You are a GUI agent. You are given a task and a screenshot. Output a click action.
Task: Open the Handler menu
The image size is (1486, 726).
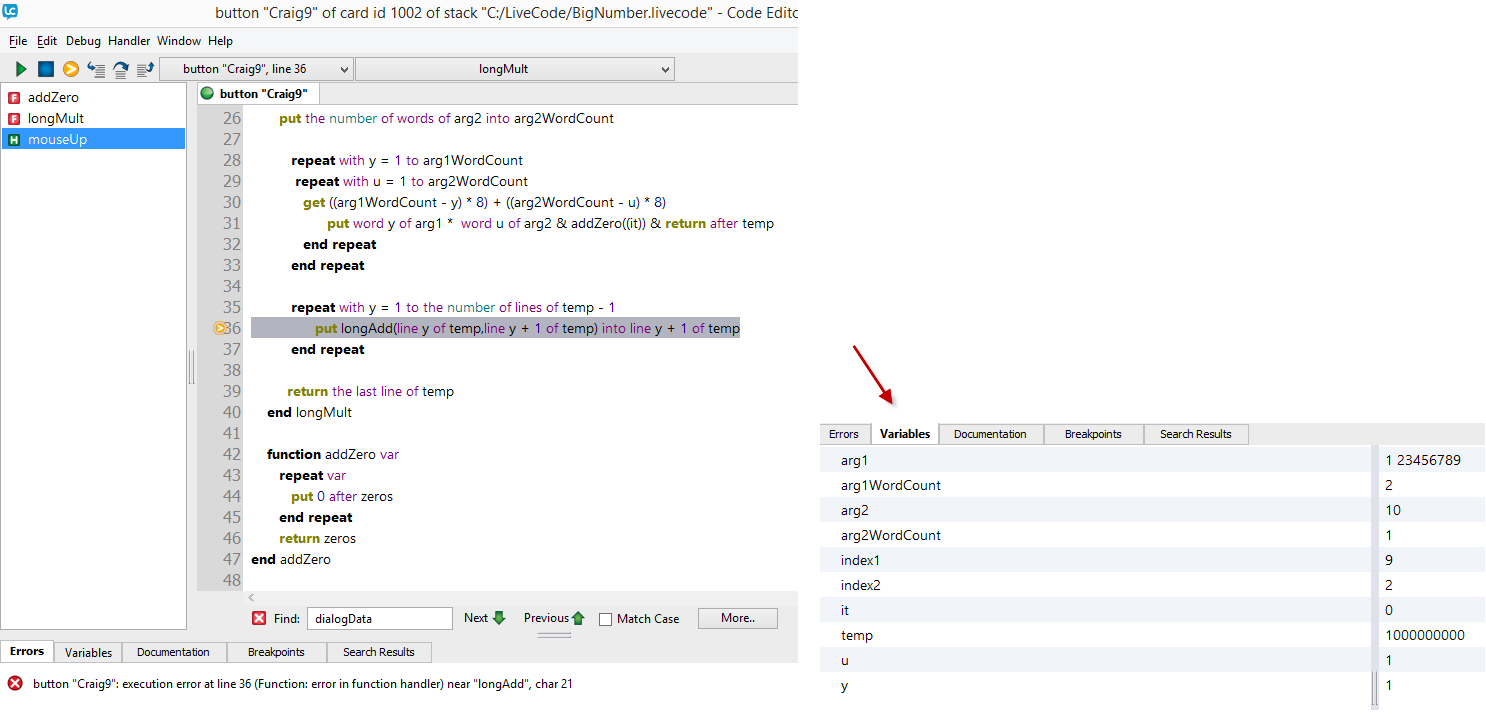(129, 41)
